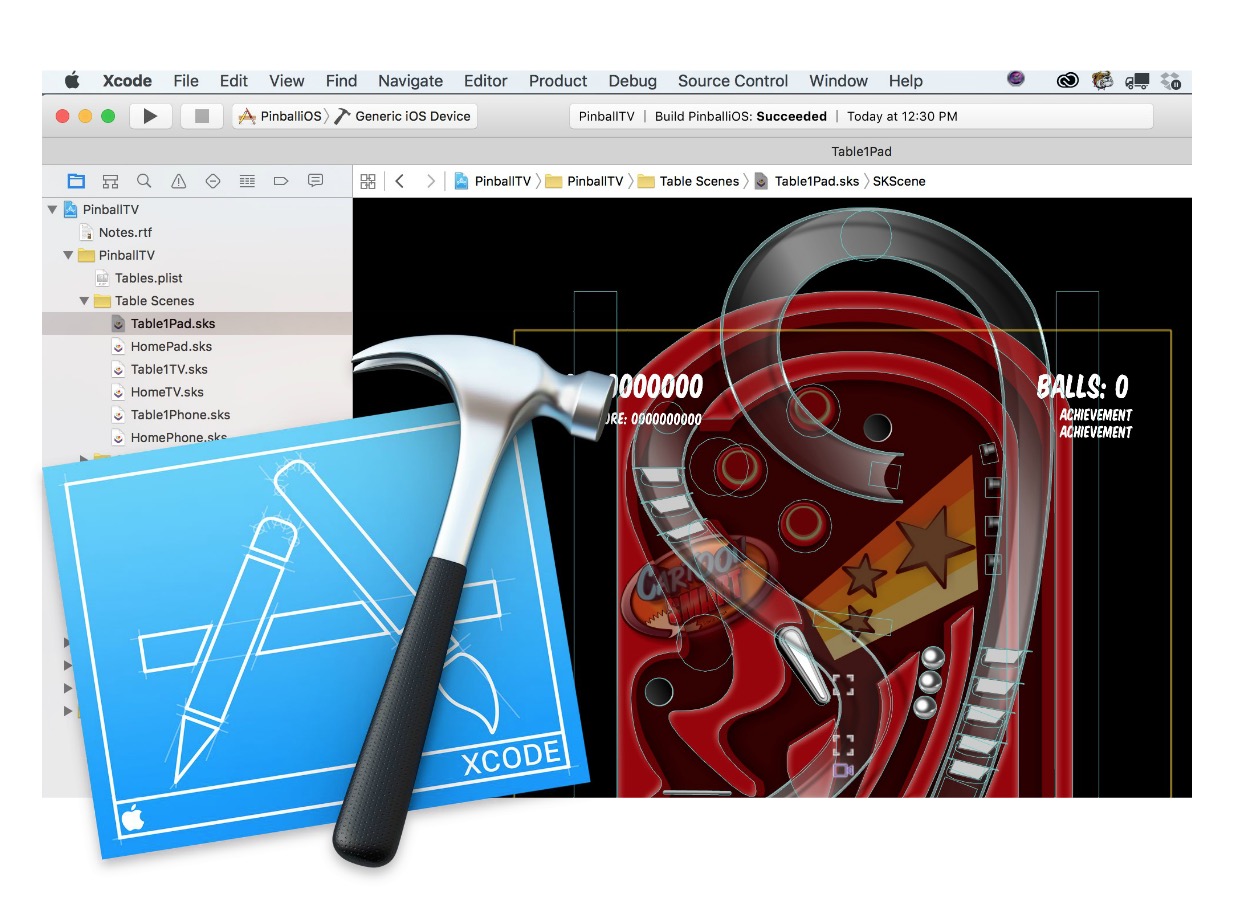This screenshot has height=898, width=1246.
Task: Select HomePad.sks in the file list
Action: click(x=171, y=347)
